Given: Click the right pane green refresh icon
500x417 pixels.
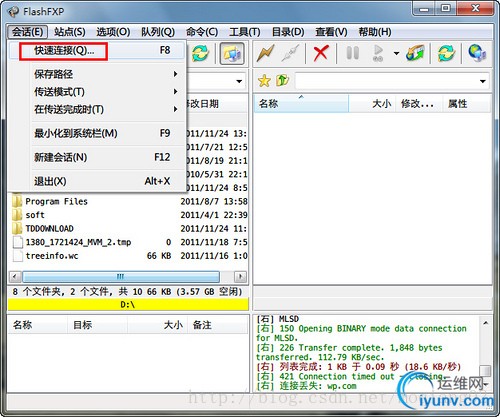Looking at the screenshot, I should [446, 53].
